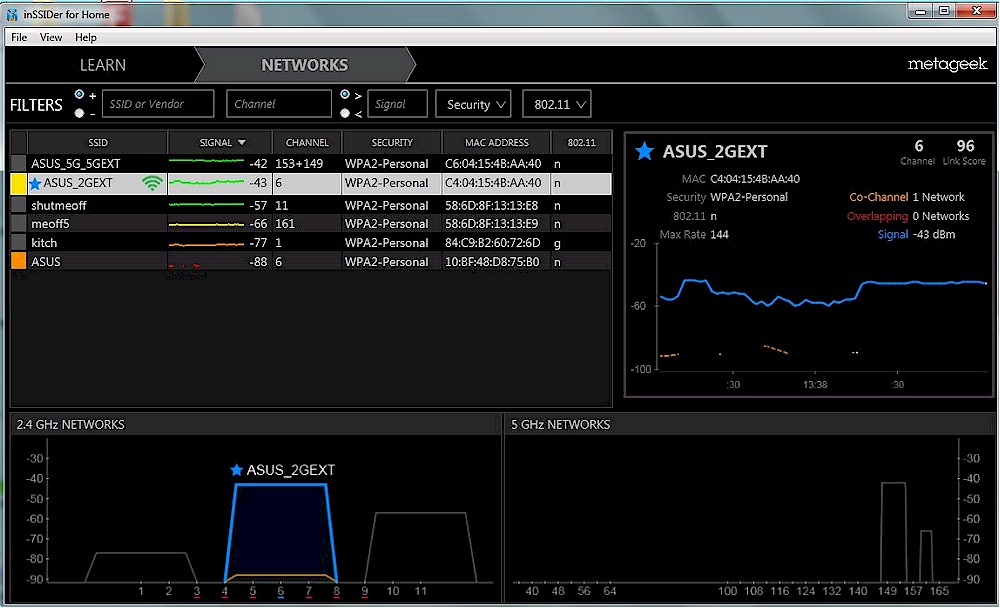
Task: Open the File menu
Action: point(19,37)
